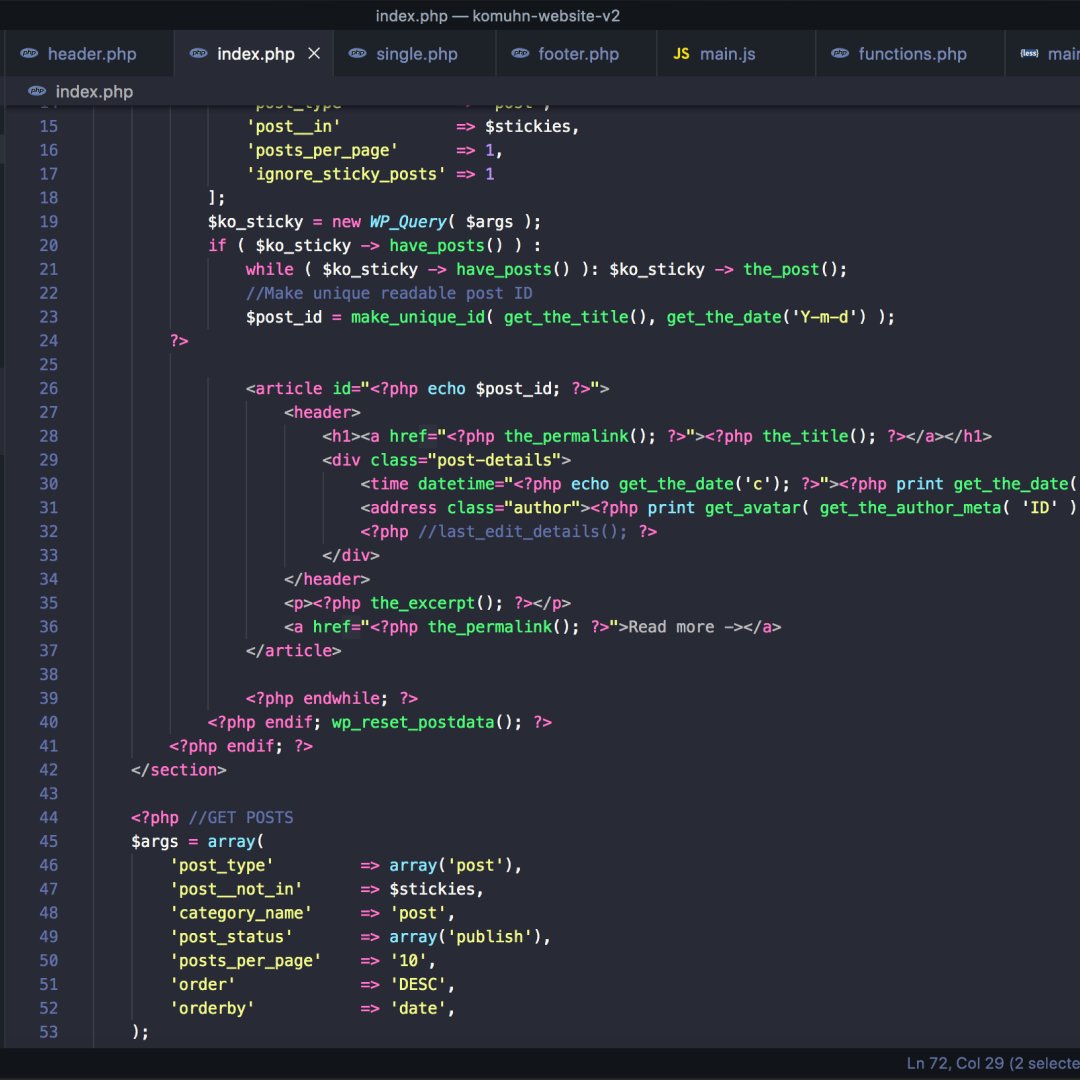Click the 'publish' string on line 49
Screen dimensions: 1080x1080
click(490, 937)
